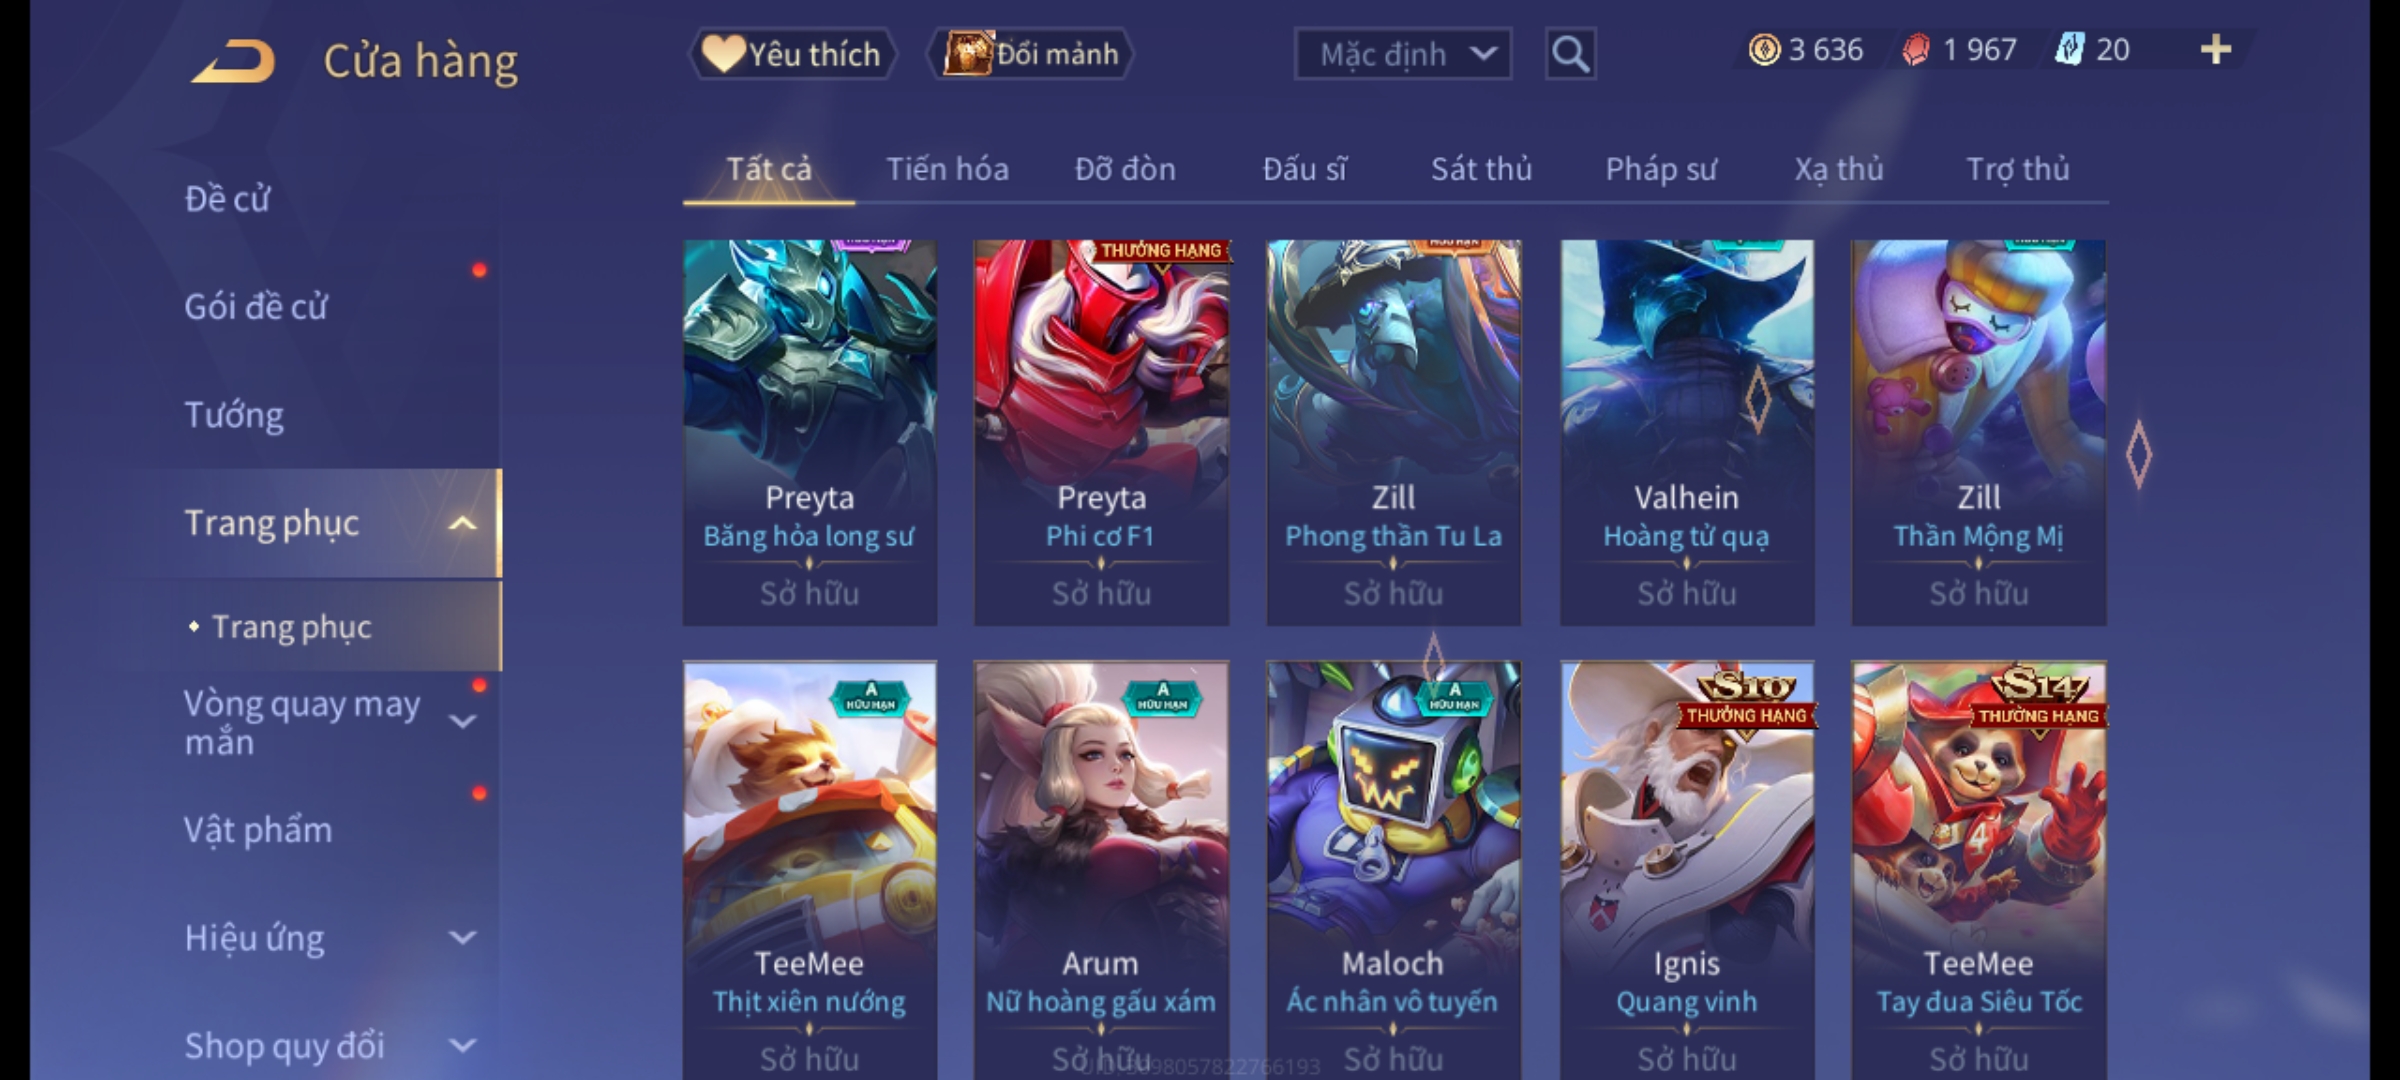The width and height of the screenshot is (2400, 1080).
Task: Open Tướng in the sidebar
Action: point(234,415)
